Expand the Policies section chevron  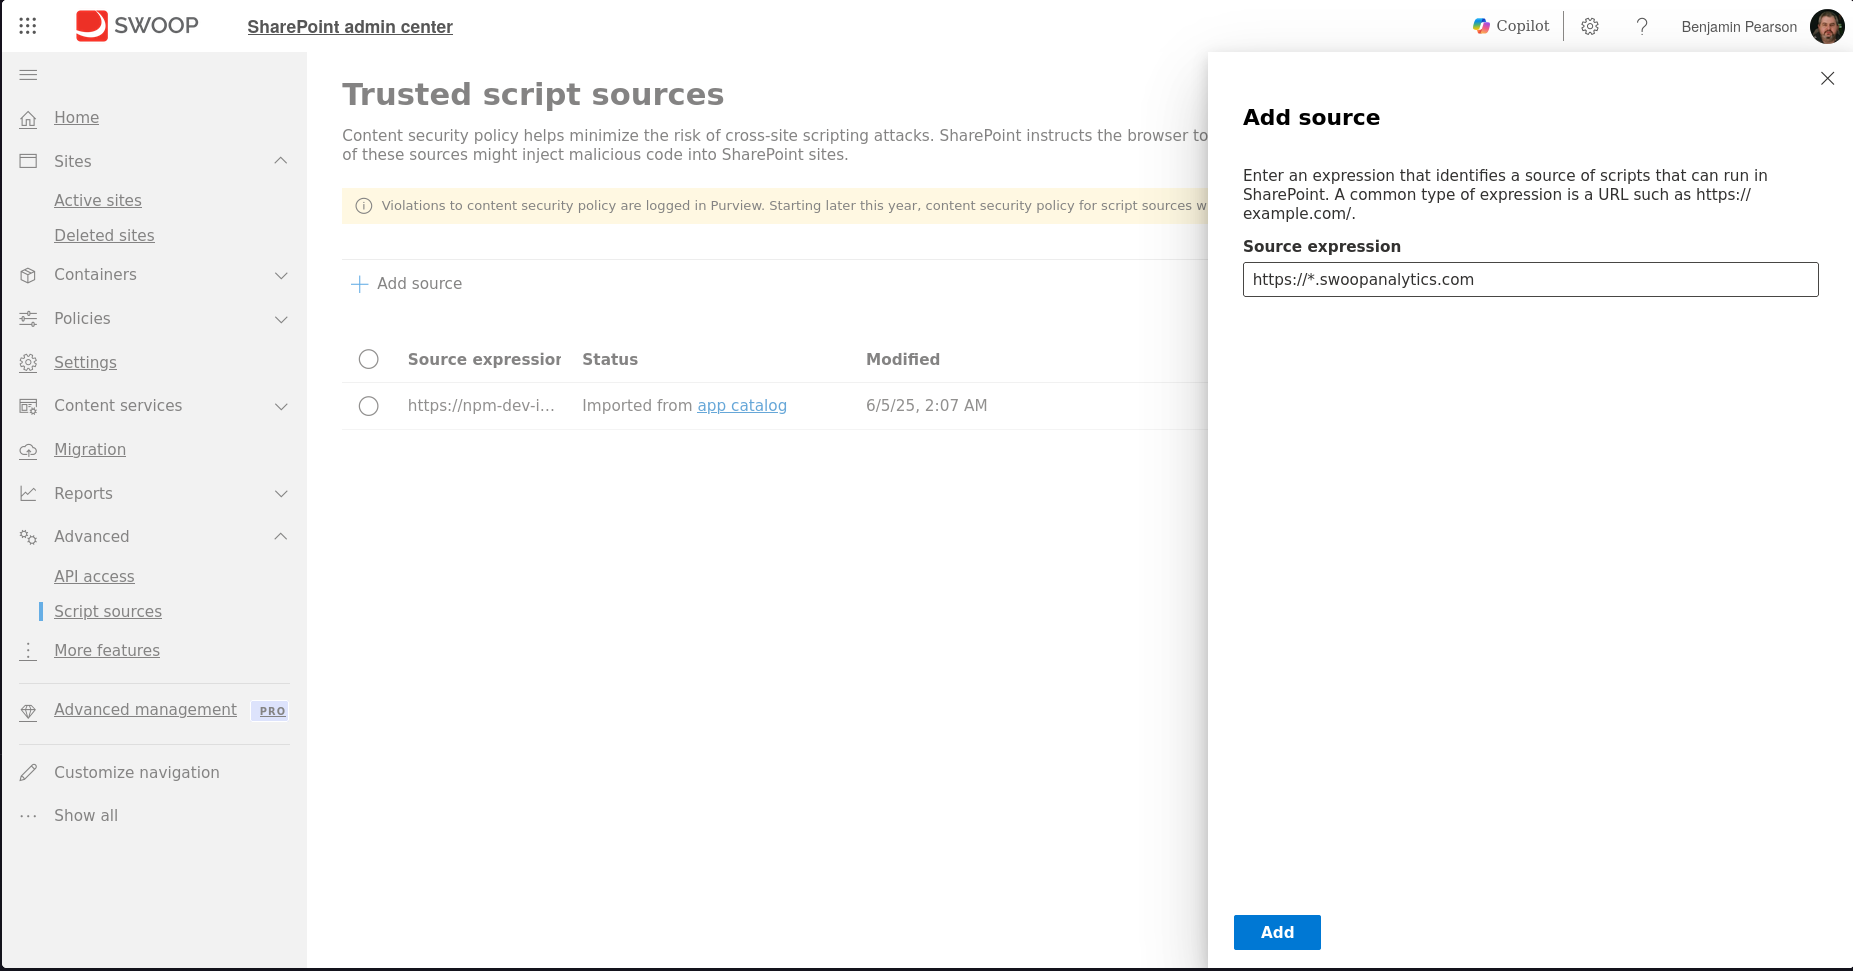(281, 319)
